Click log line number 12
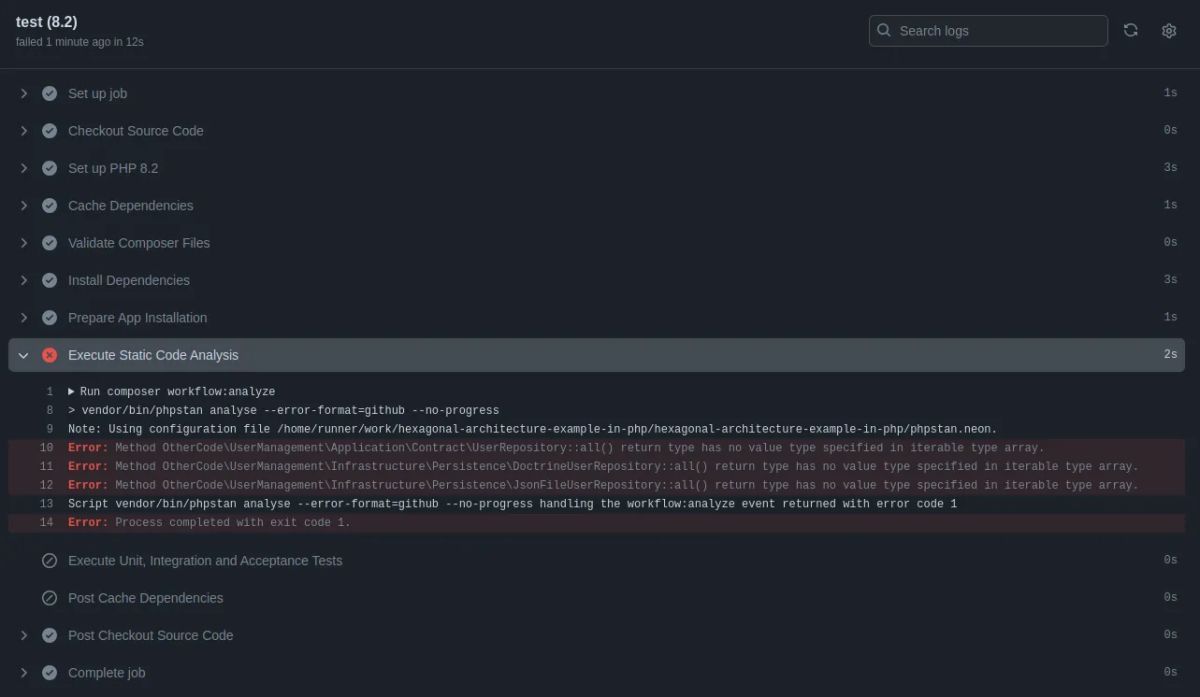 (47, 485)
